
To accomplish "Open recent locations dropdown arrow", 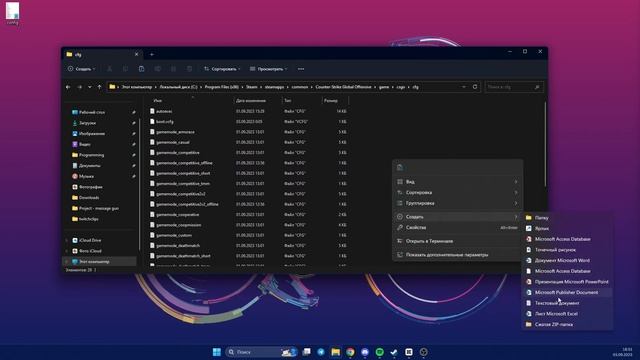I will (x=90, y=87).
